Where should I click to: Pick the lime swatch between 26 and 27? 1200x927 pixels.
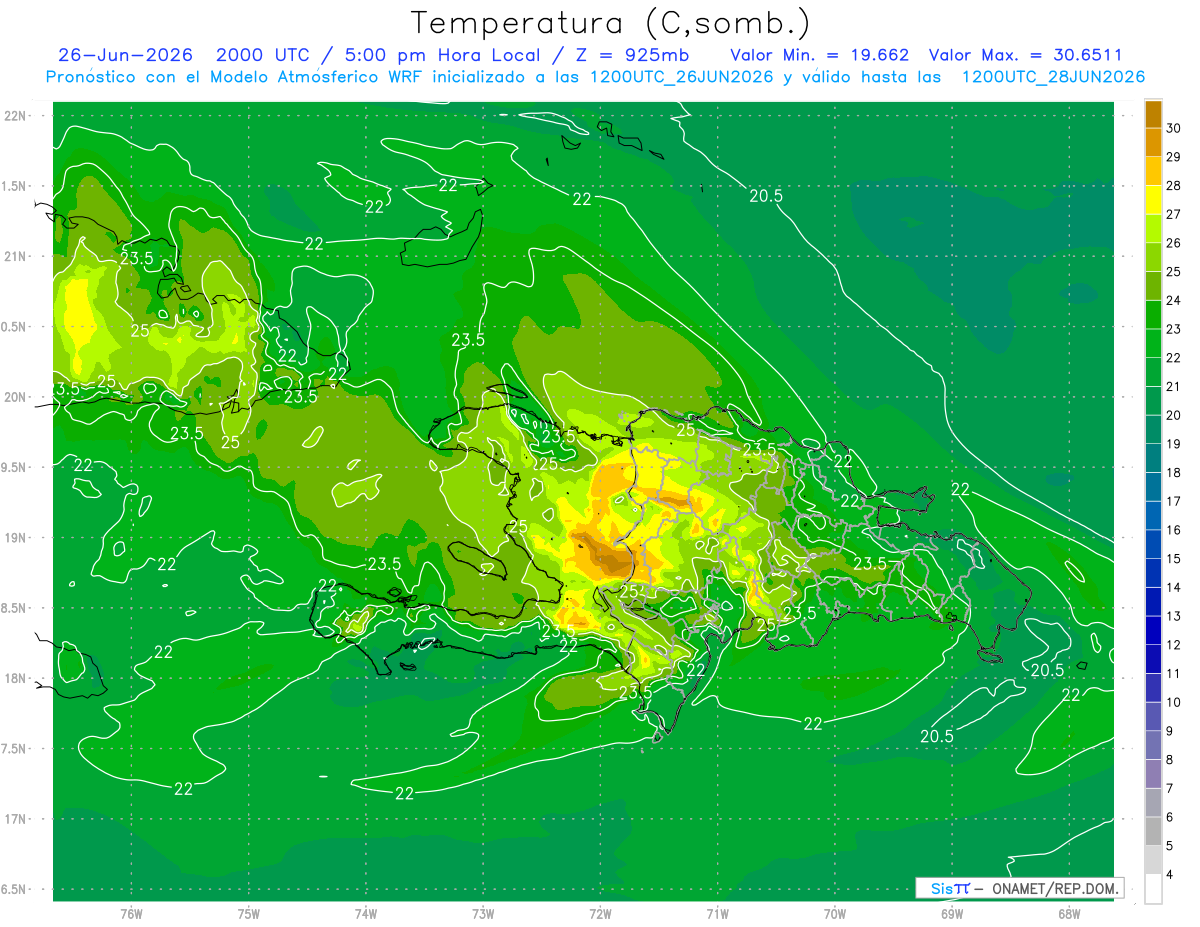1153,228
